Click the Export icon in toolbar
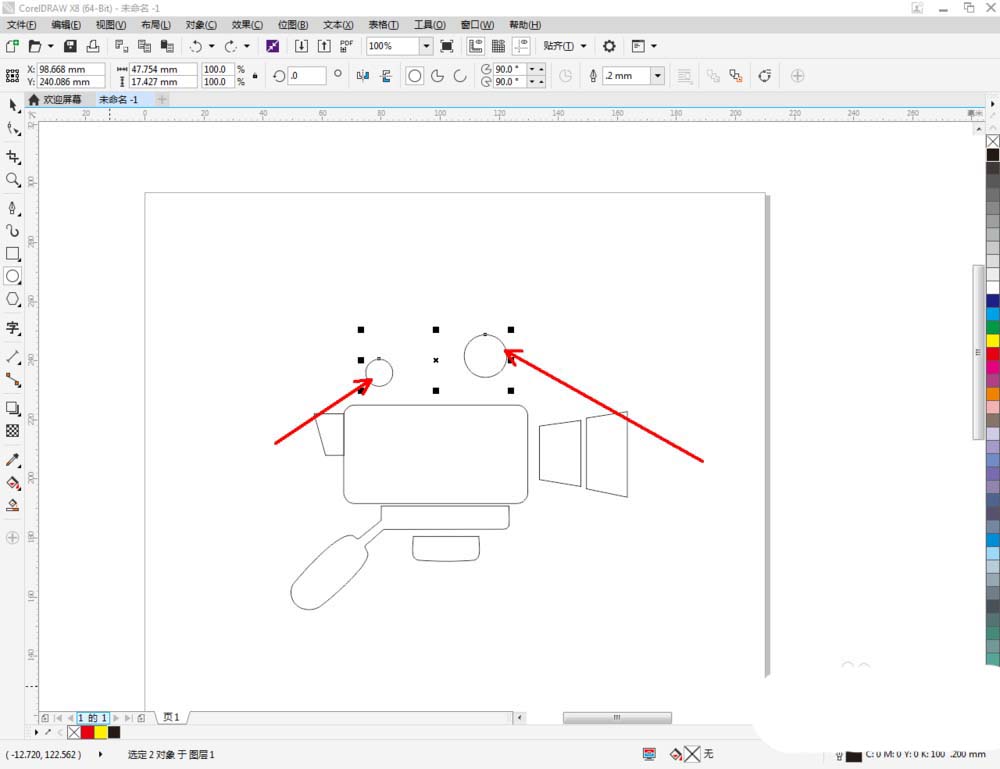This screenshot has width=1000, height=769. click(x=324, y=46)
